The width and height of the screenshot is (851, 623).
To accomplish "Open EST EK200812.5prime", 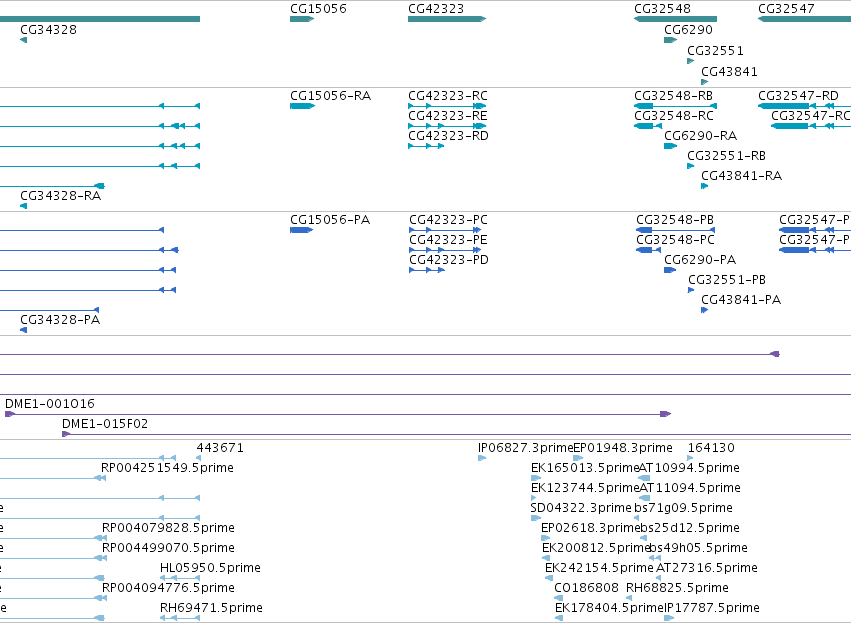I will [596, 548].
